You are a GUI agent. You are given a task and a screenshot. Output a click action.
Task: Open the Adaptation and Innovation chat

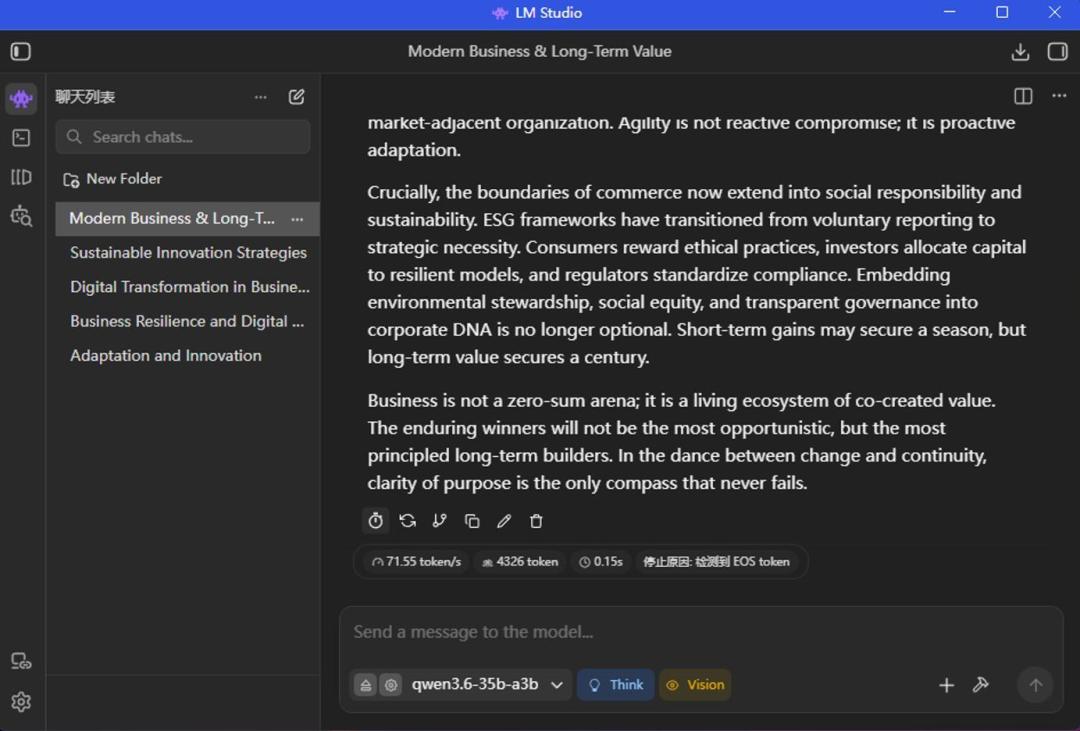[x=187, y=356]
